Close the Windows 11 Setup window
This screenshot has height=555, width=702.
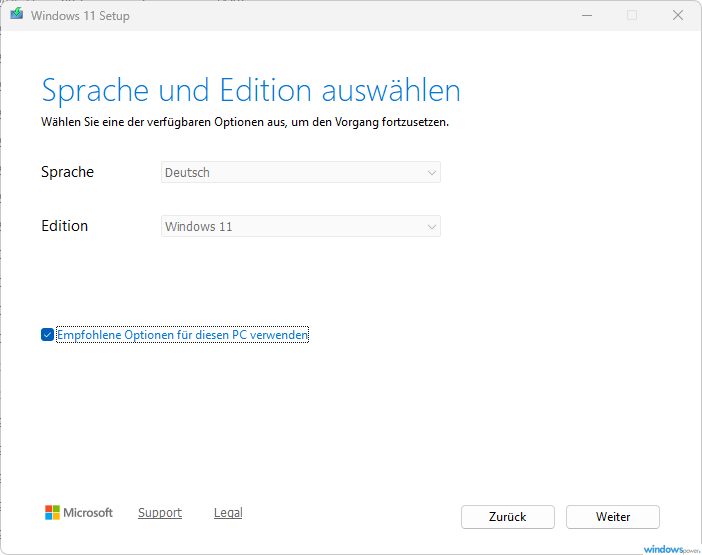click(678, 16)
